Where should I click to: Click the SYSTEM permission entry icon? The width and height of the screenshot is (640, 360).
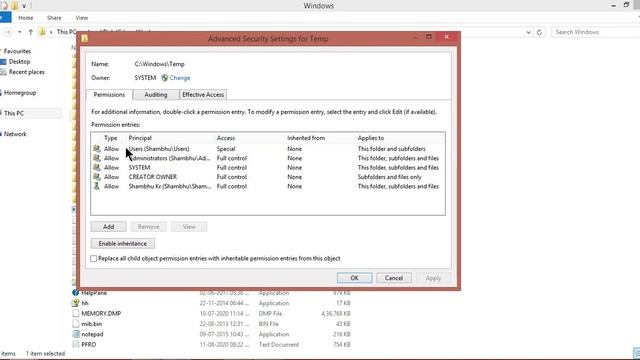pos(97,167)
